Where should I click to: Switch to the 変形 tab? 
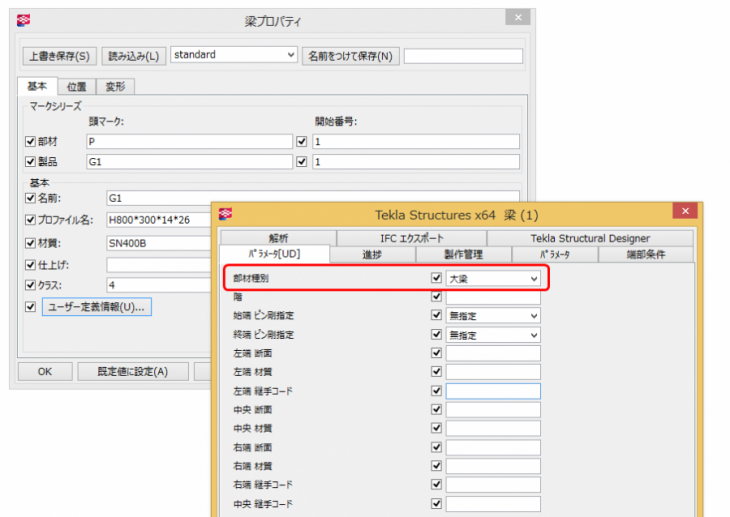pyautogui.click(x=115, y=87)
